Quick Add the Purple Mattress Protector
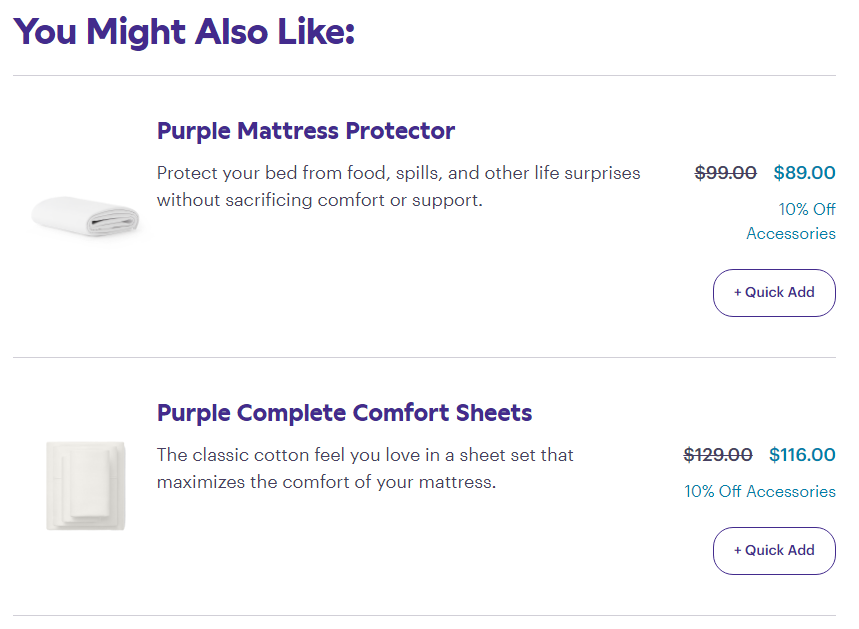 [x=774, y=293]
